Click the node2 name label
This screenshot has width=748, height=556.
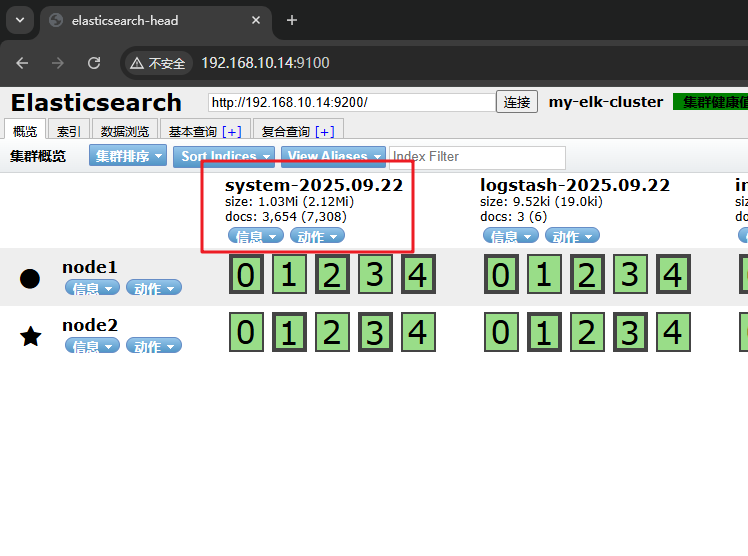(x=90, y=325)
